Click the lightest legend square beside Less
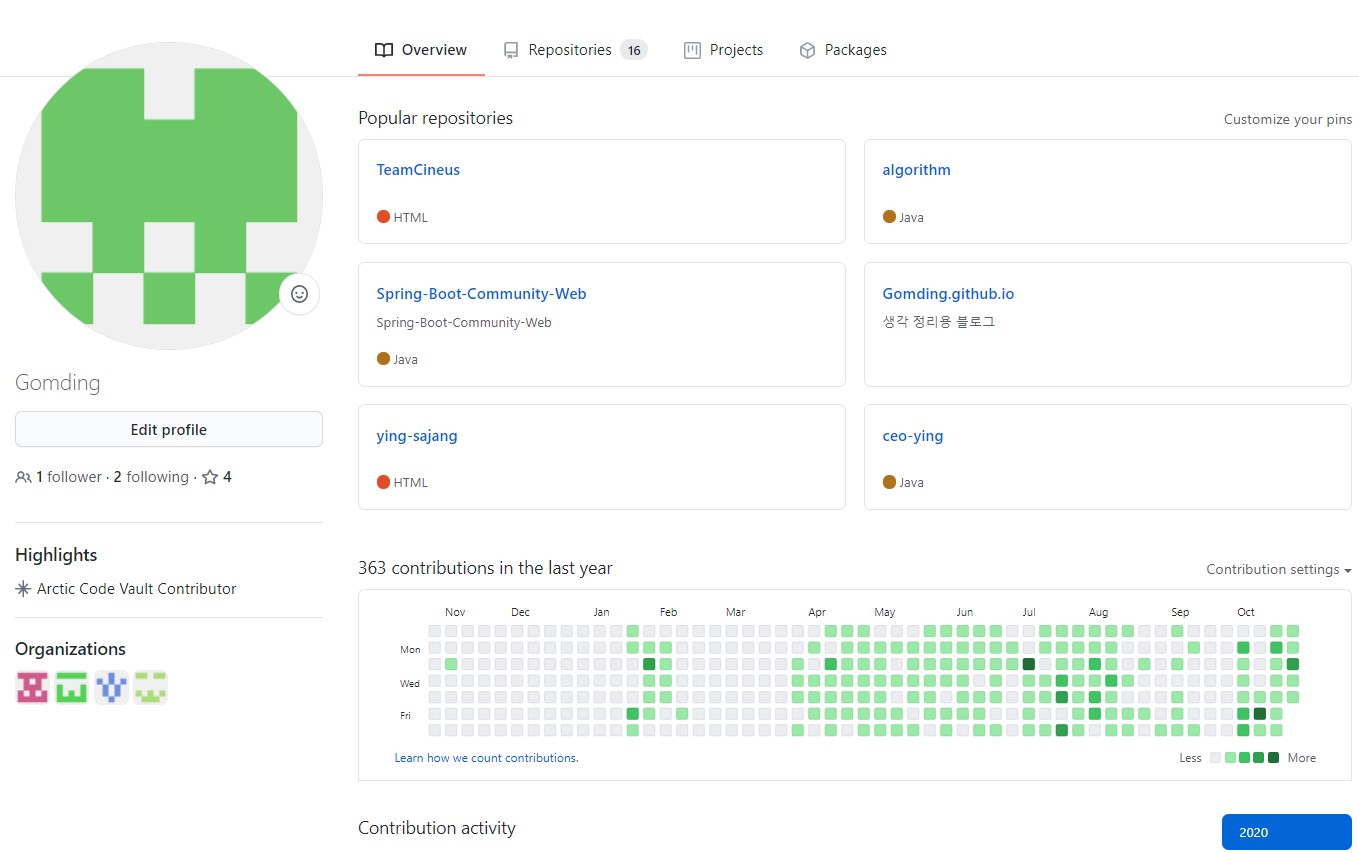1359x853 pixels. click(1215, 758)
